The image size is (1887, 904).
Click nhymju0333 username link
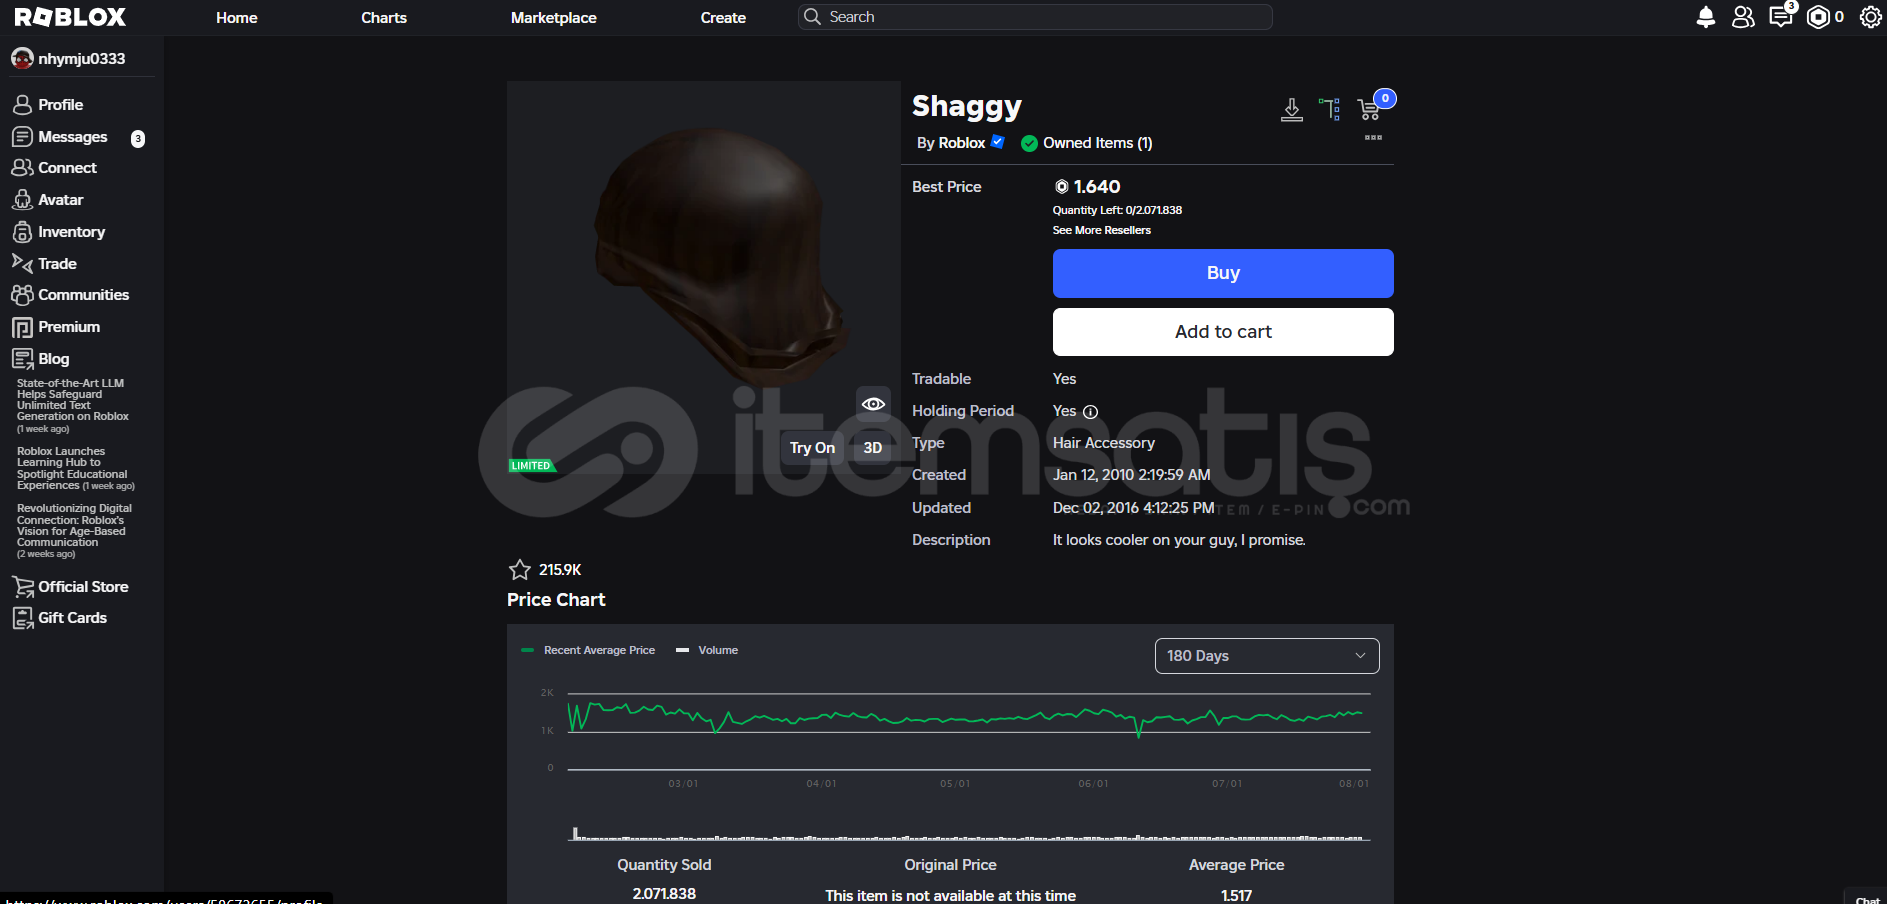click(x=82, y=59)
